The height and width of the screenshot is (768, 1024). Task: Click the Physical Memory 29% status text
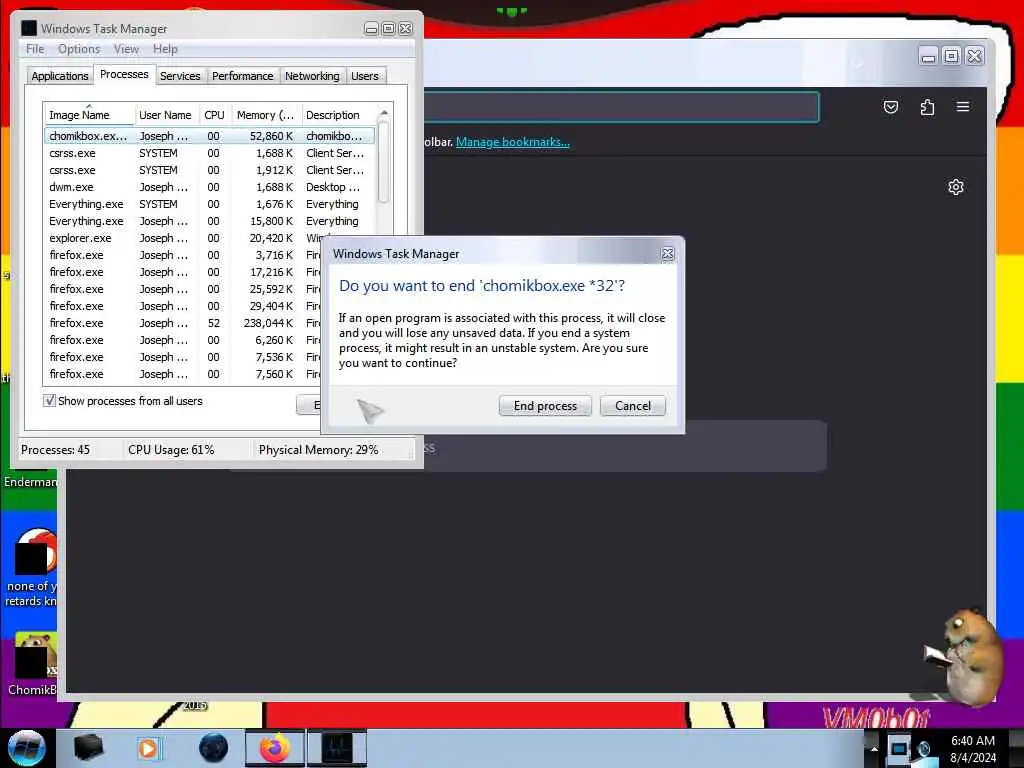click(x=318, y=450)
